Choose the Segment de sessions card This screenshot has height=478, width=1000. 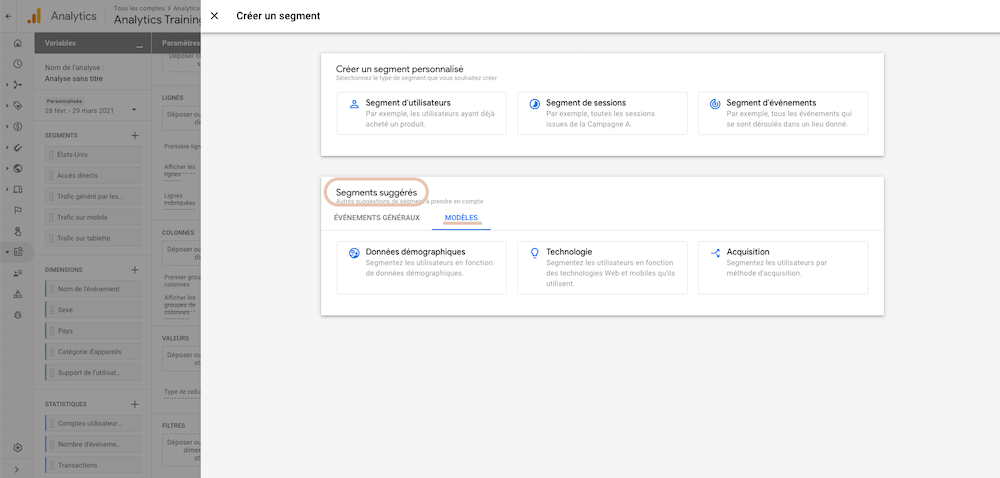coord(602,113)
